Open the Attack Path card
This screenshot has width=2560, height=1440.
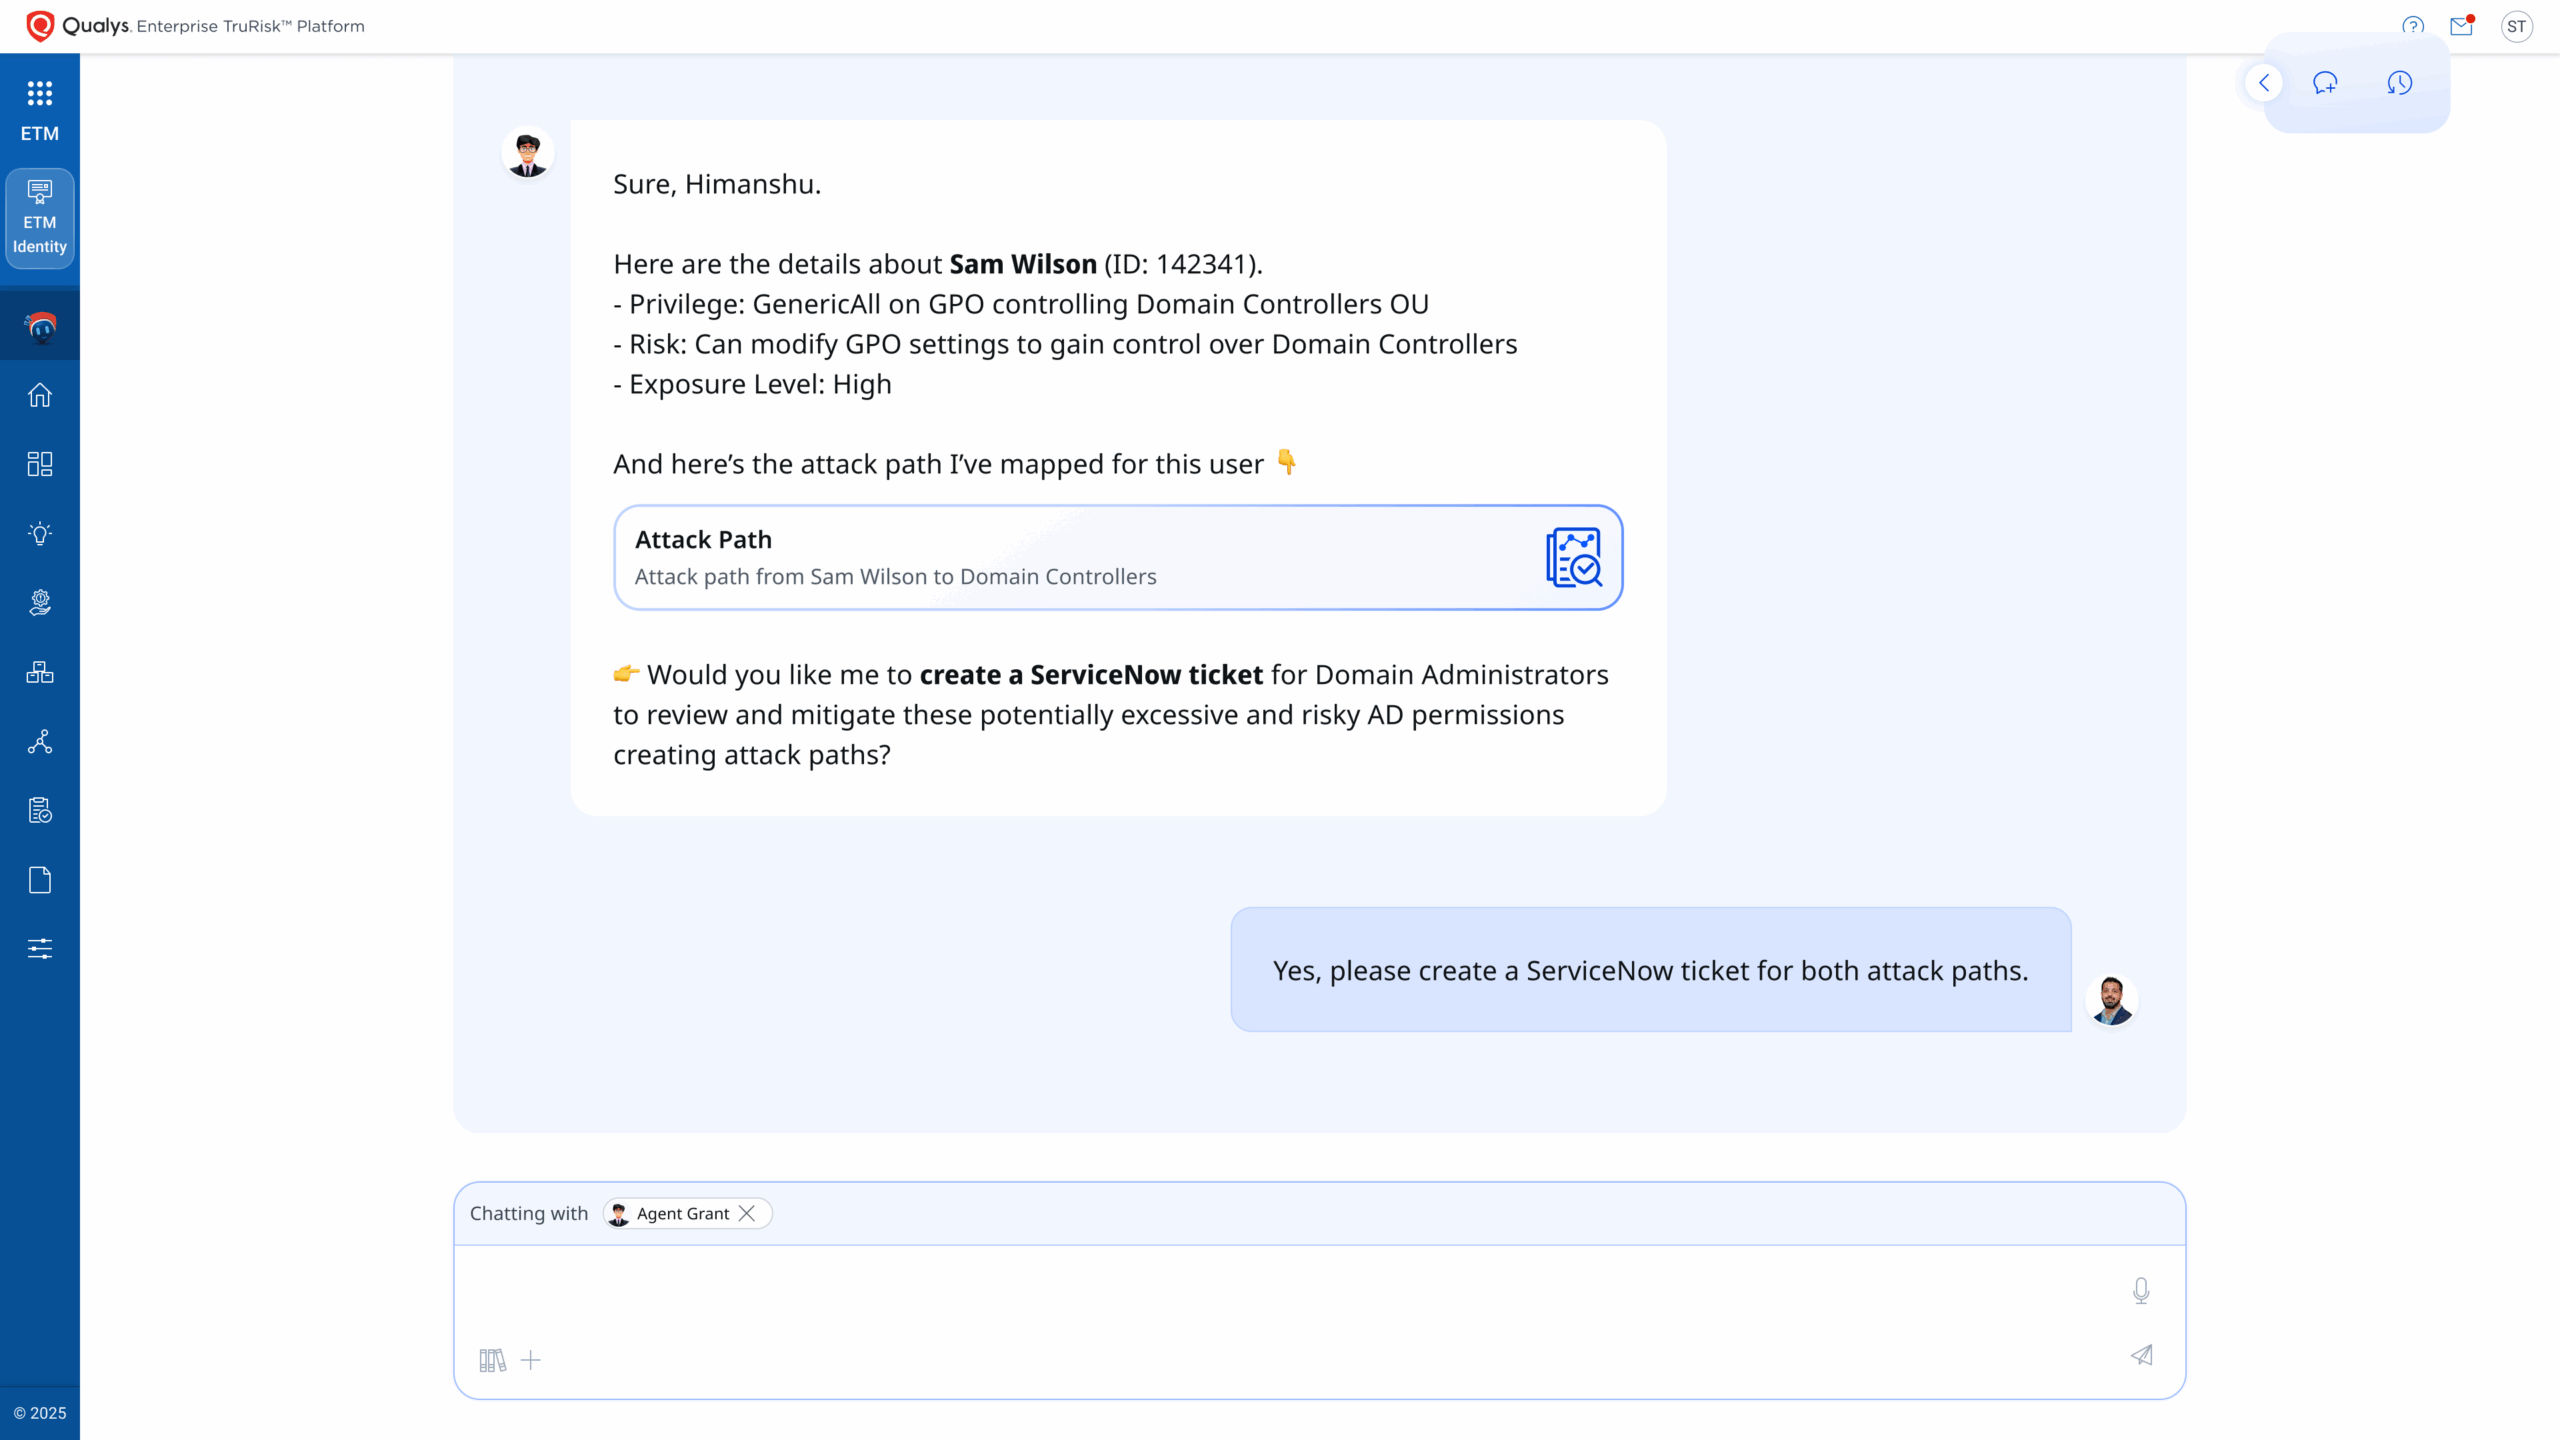pos(1118,557)
